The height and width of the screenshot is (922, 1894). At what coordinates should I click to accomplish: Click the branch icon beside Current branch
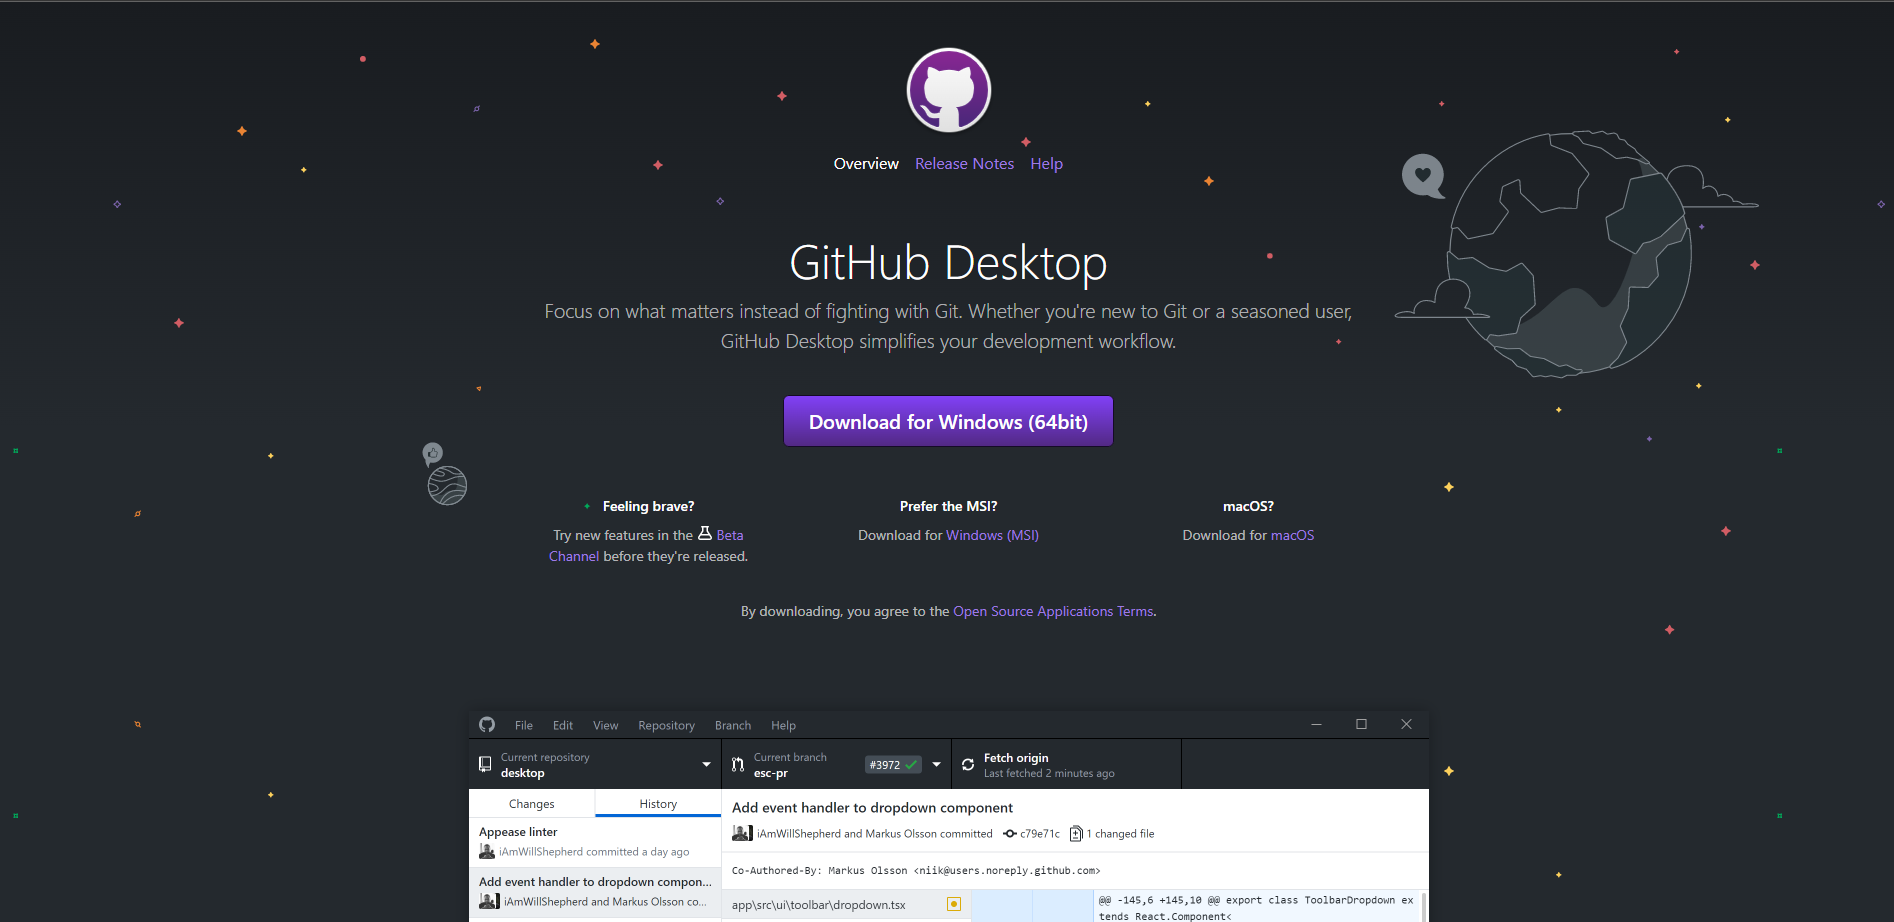[x=738, y=765]
